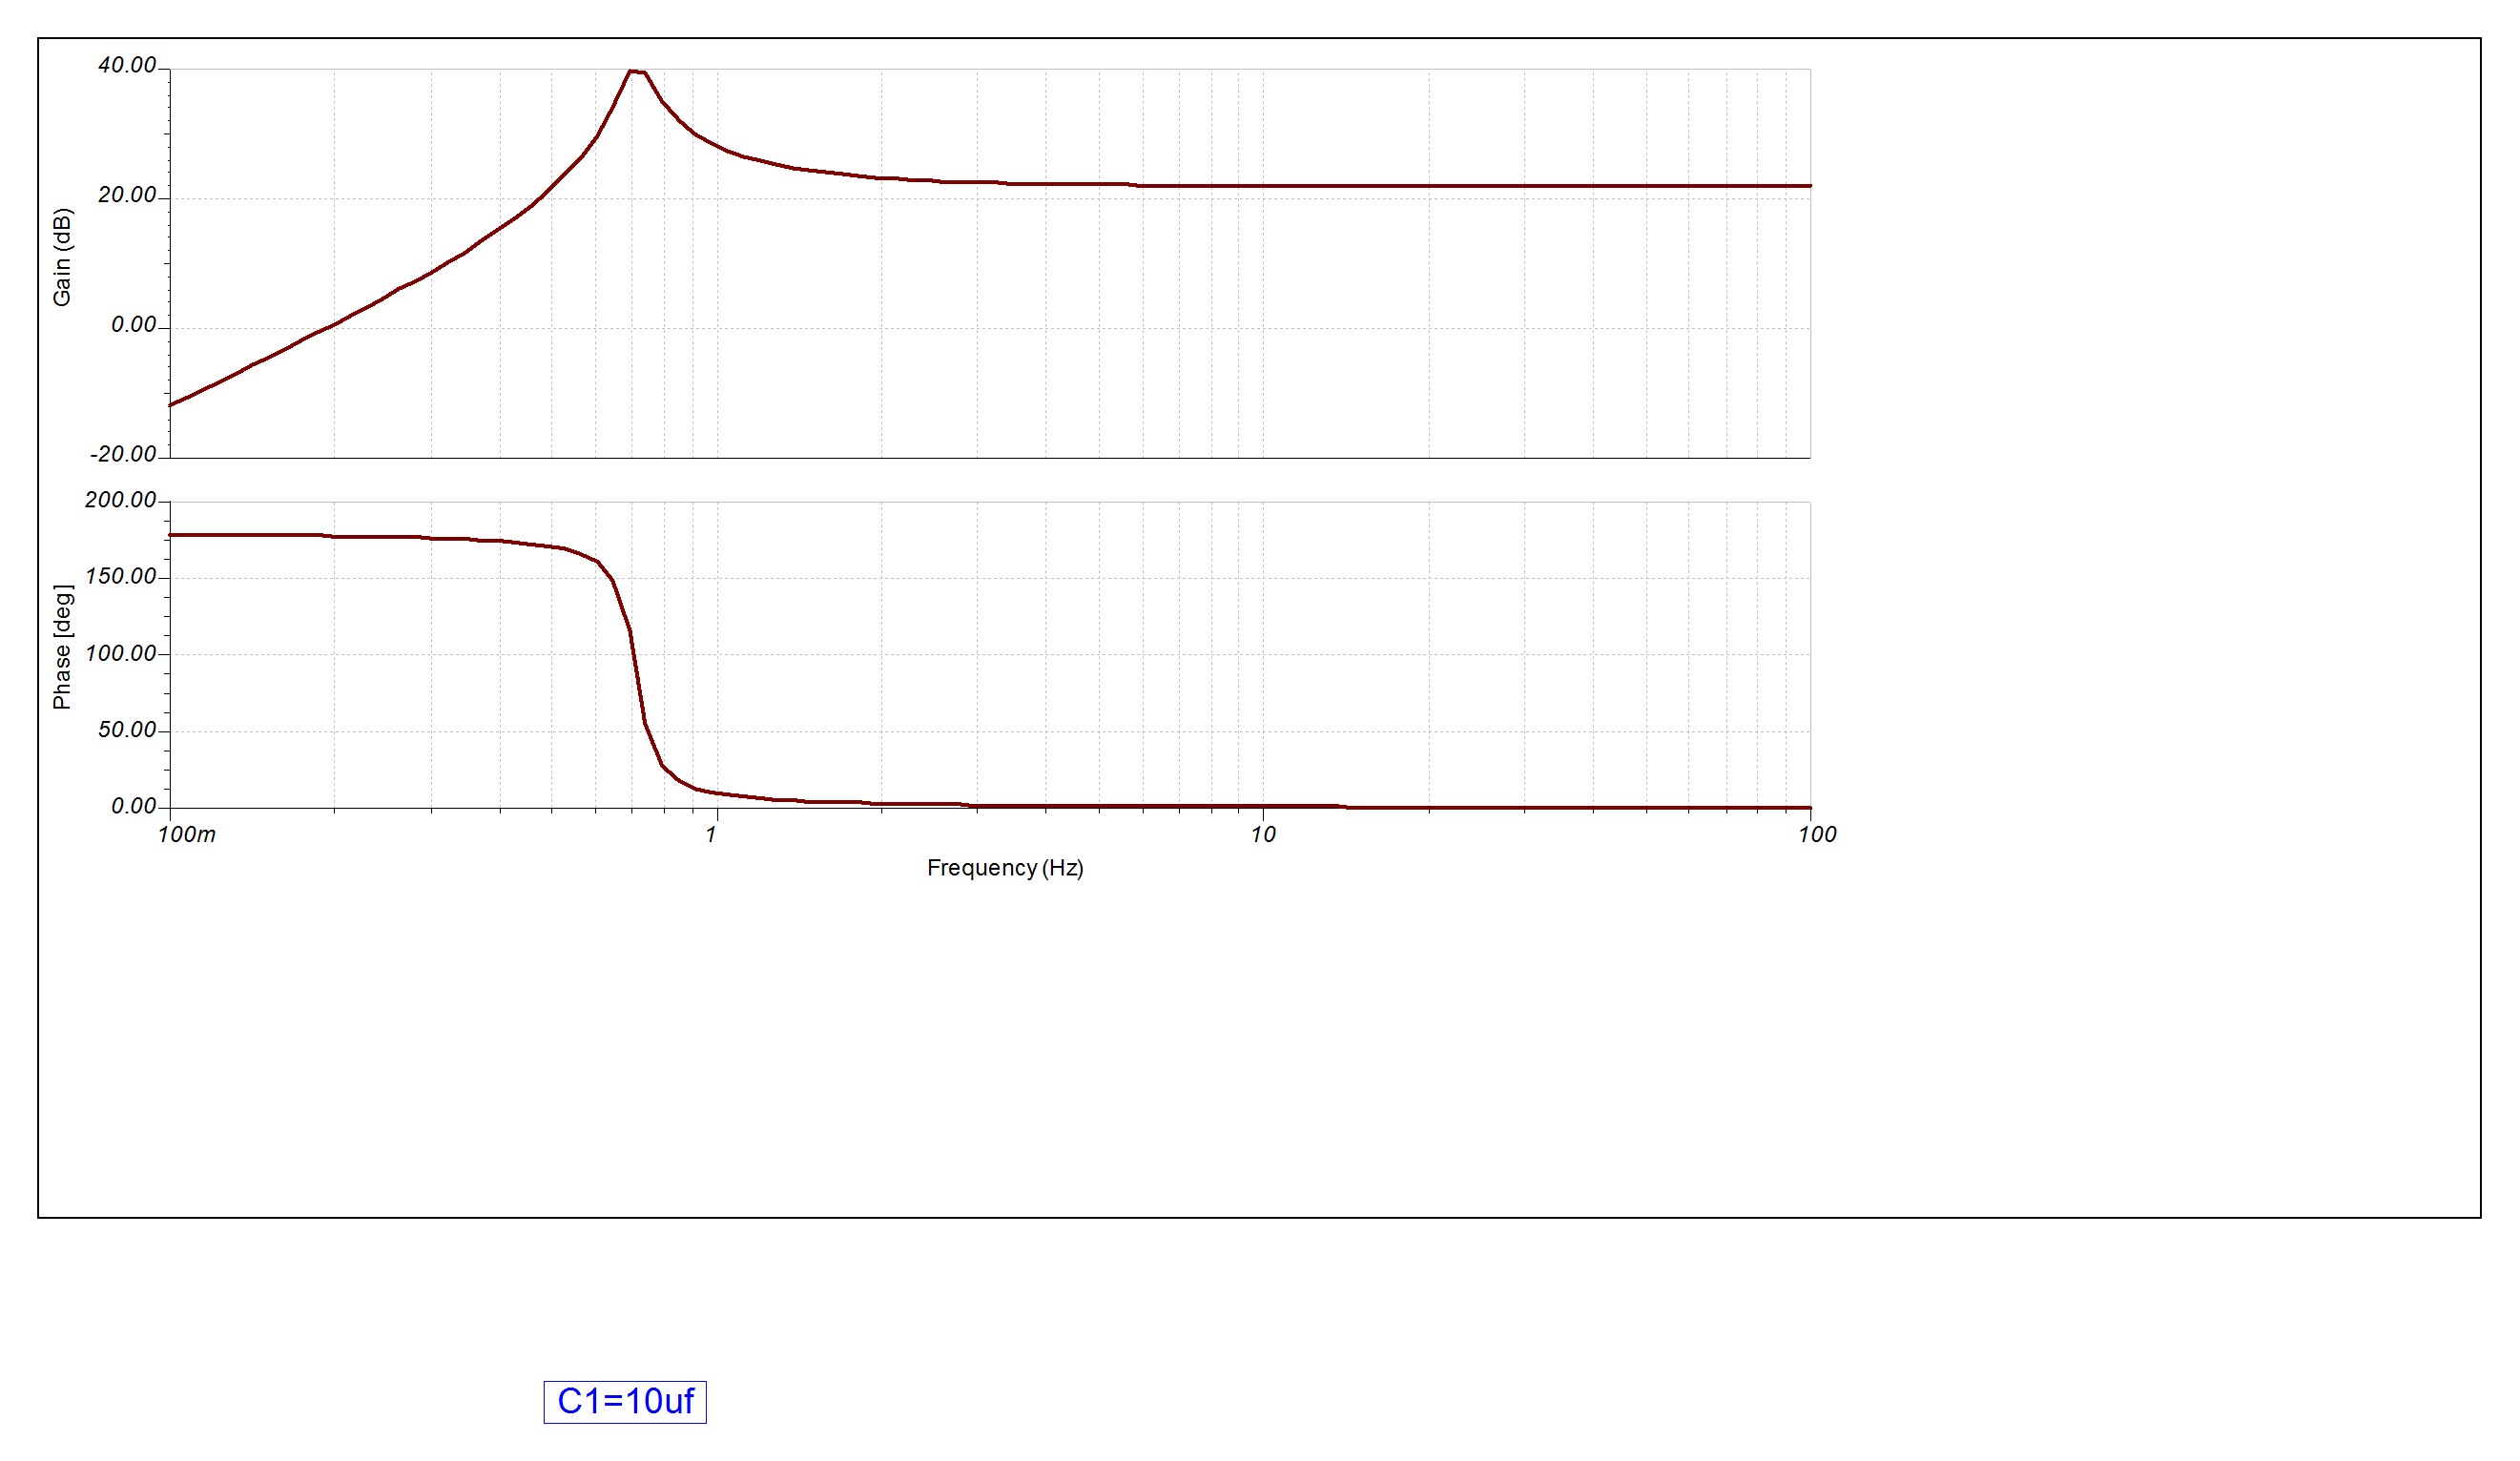
Task: Click the resonance peak of the gain curve
Action: (x=636, y=72)
